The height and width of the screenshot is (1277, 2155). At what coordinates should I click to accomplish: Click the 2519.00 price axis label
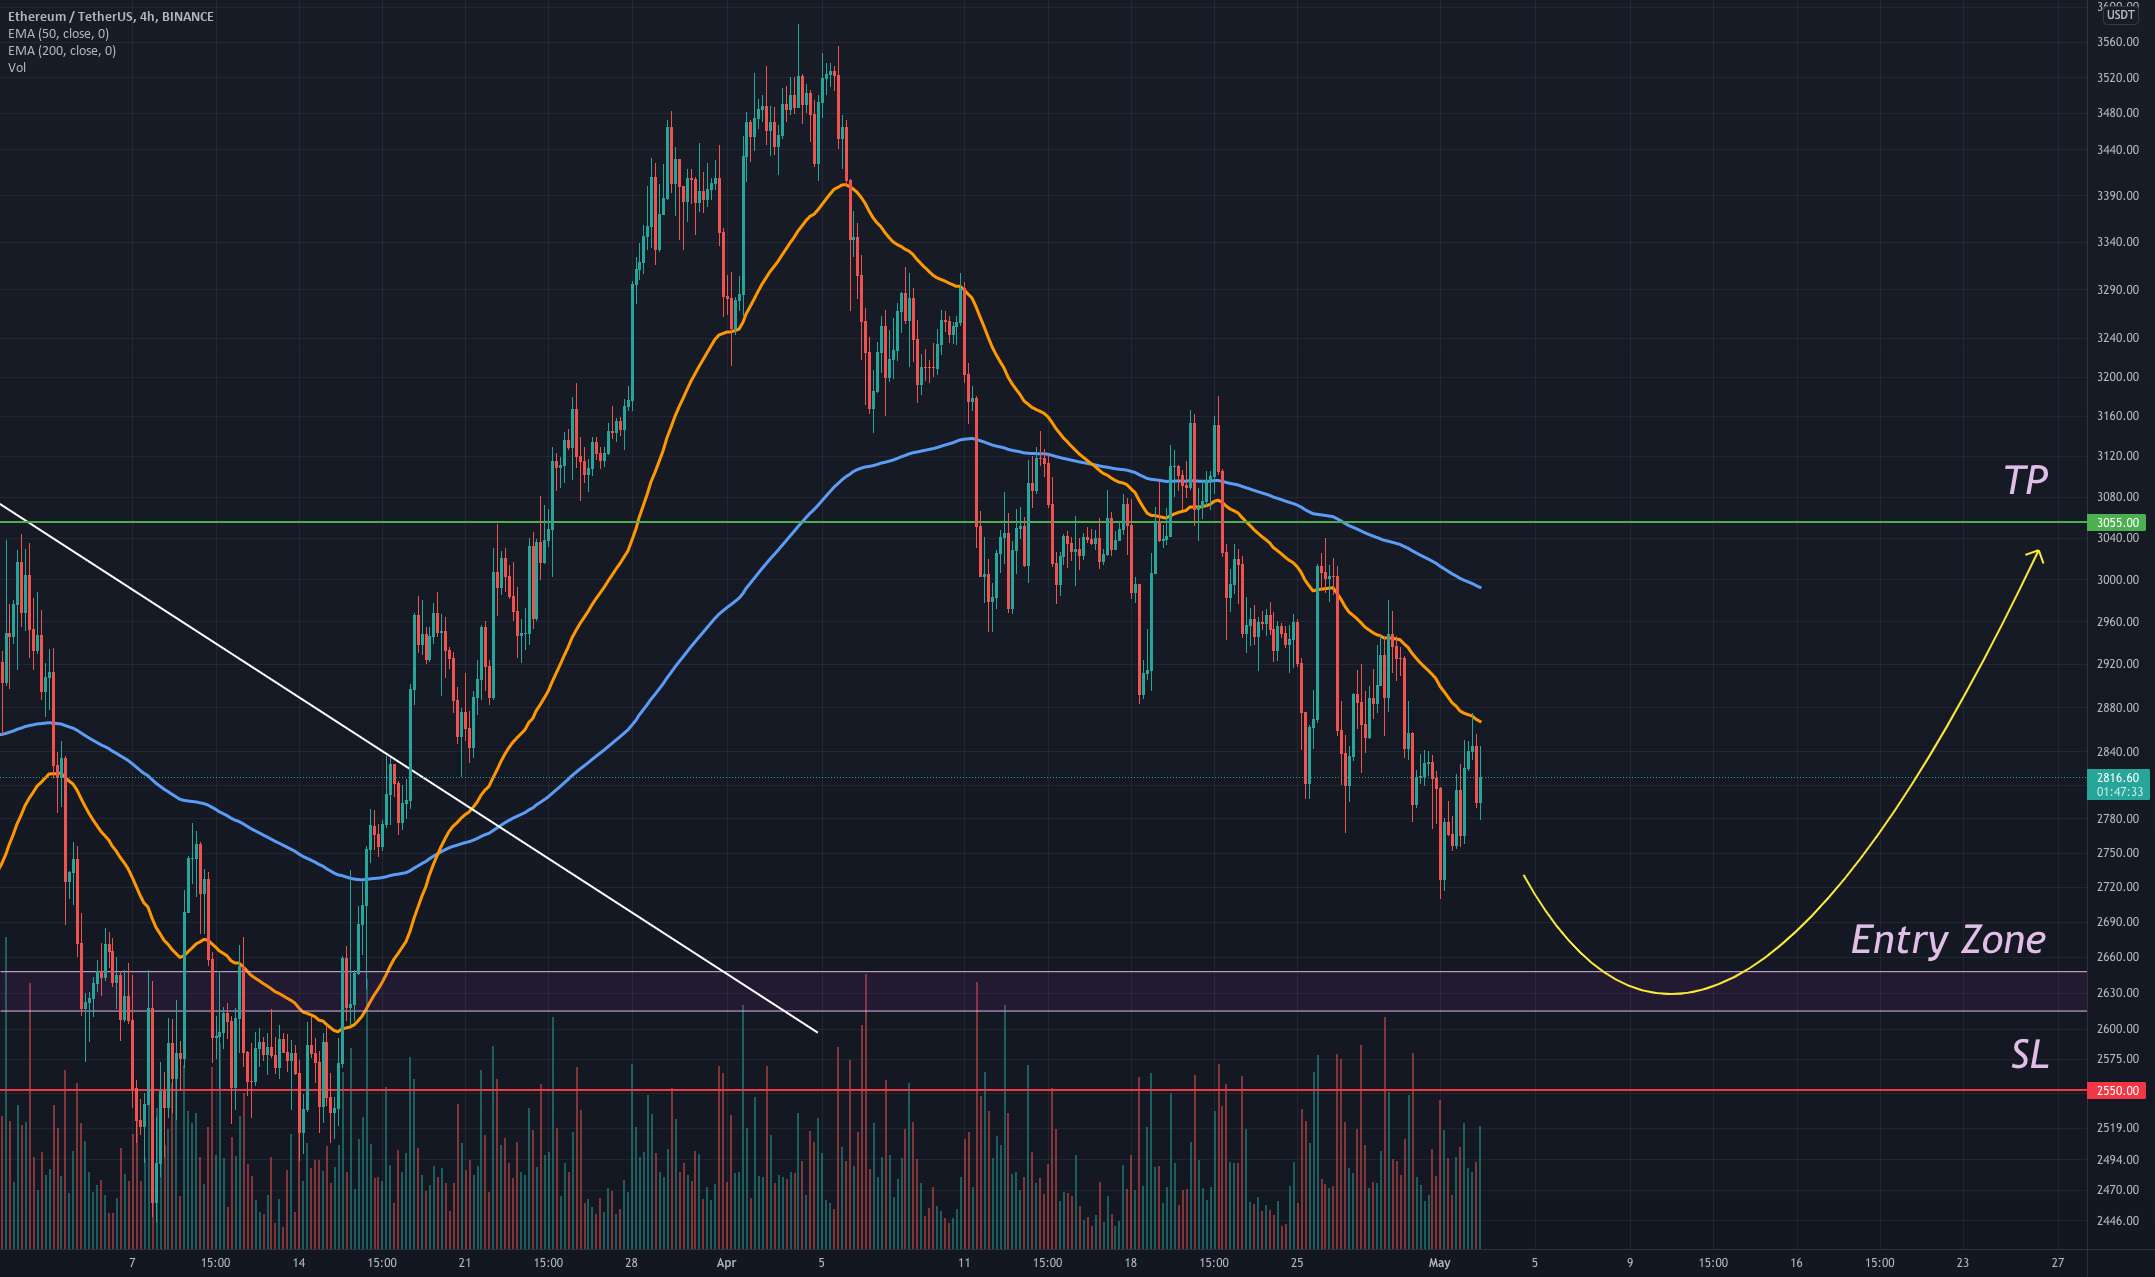tap(2117, 1128)
